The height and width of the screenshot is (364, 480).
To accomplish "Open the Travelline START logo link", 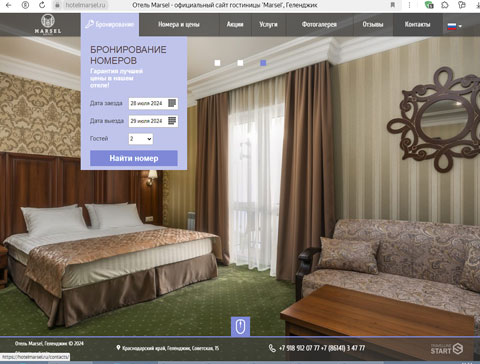I will pos(446,349).
